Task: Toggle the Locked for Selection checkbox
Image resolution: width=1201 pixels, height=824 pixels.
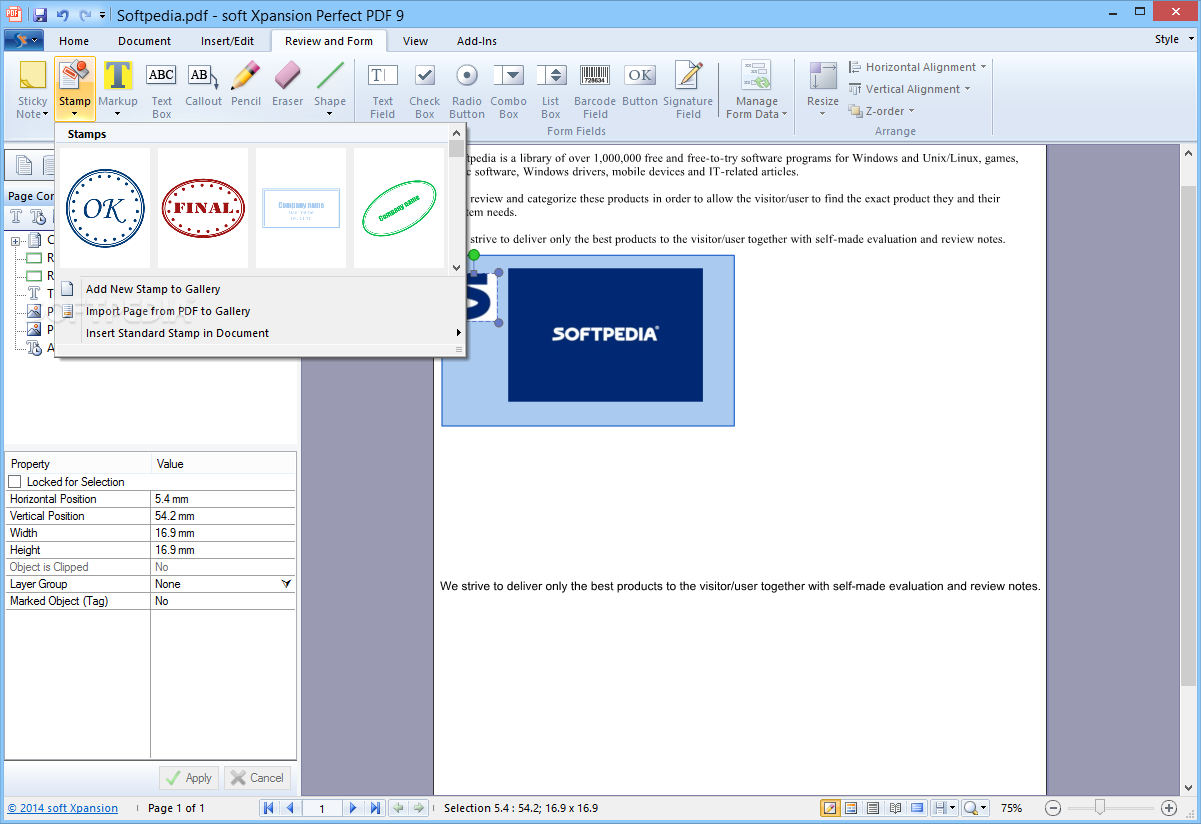Action: click(15, 482)
